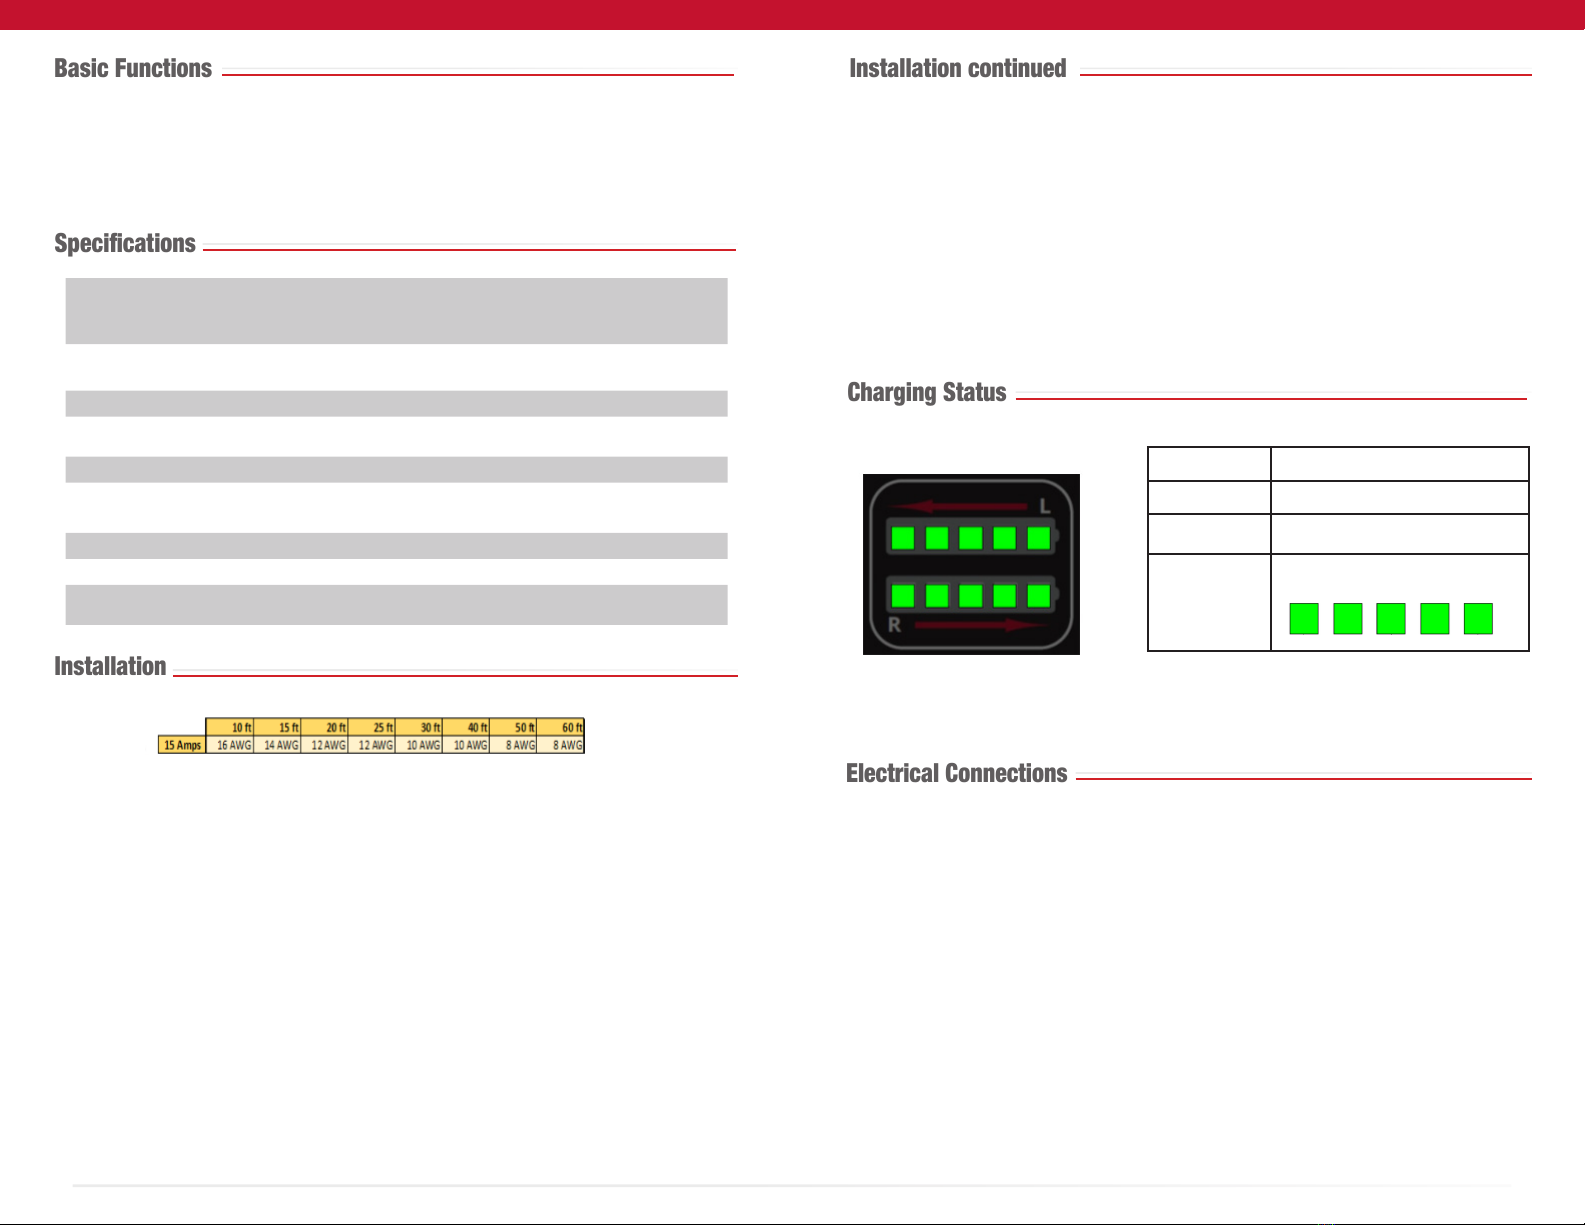This screenshot has height=1225, width=1585.
Task: Select the 14 AWG table cell
Action: click(x=278, y=745)
